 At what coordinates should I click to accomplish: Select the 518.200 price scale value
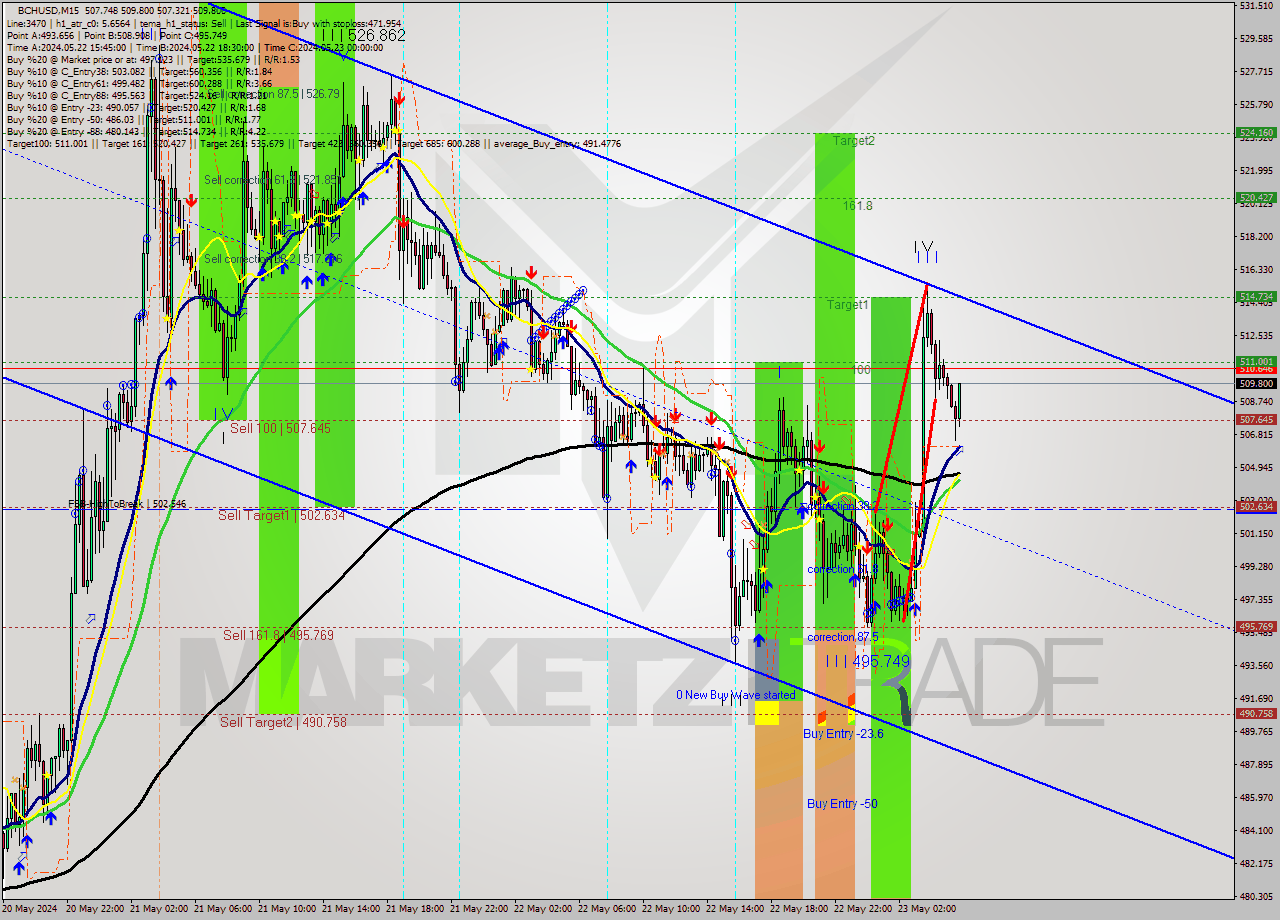pos(1256,237)
